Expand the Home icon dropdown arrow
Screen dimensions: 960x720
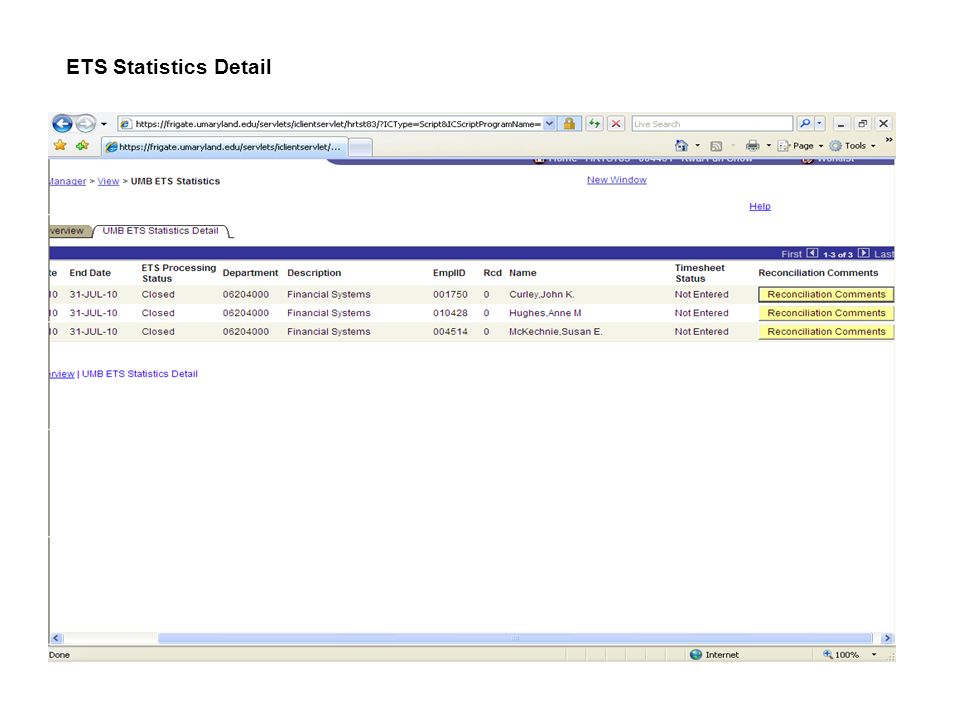pos(697,146)
